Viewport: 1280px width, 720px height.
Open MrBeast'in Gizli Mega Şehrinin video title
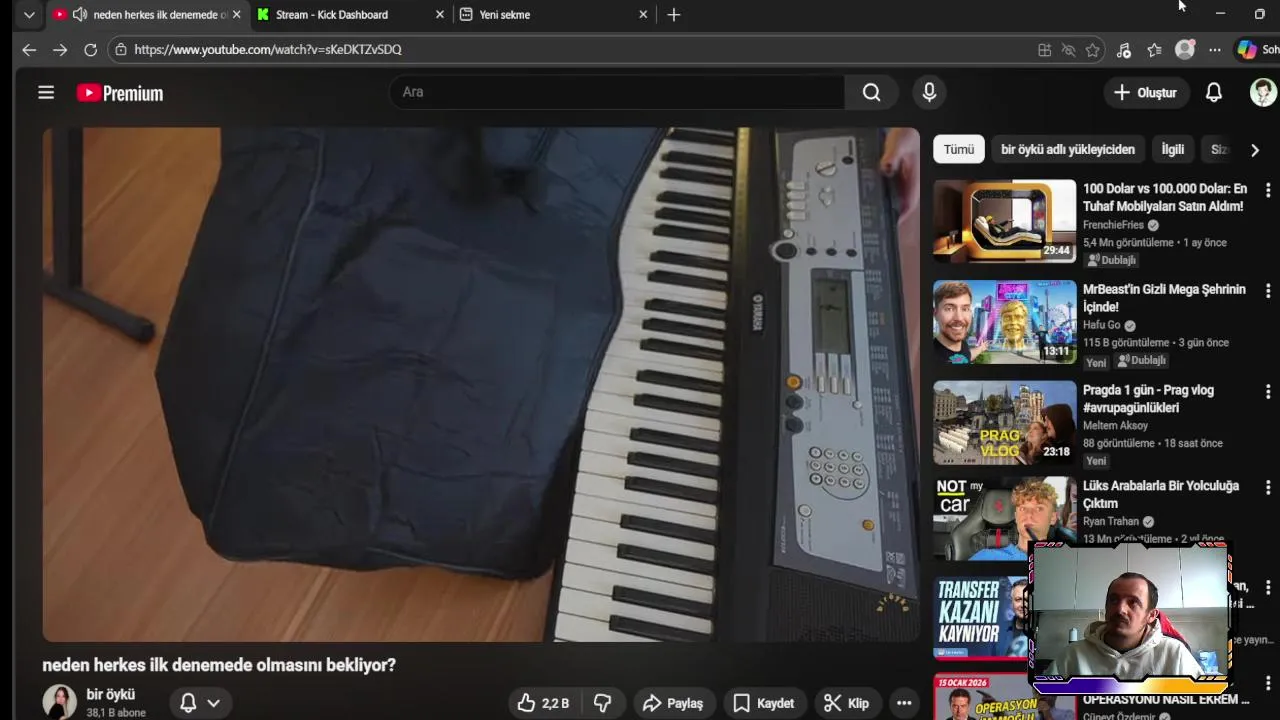[1164, 298]
